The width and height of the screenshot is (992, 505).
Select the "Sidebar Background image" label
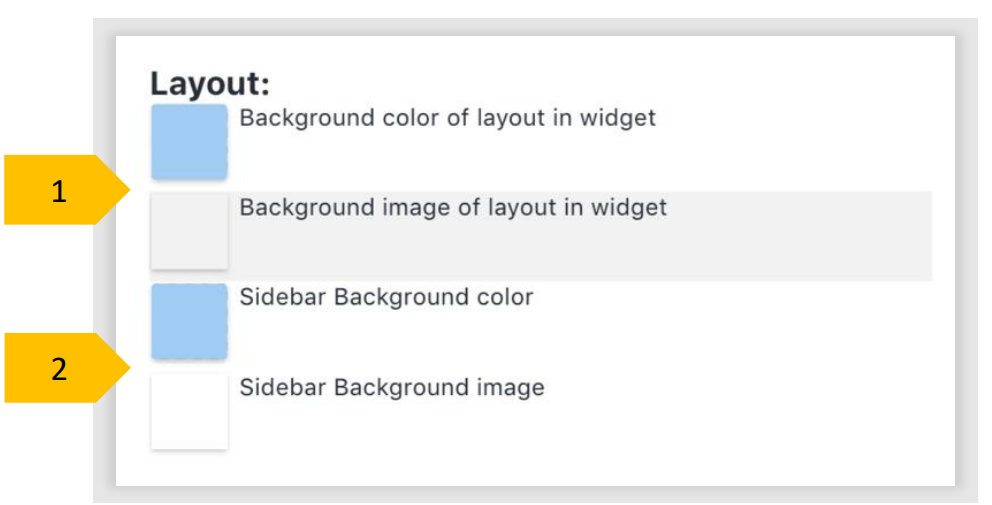click(391, 387)
